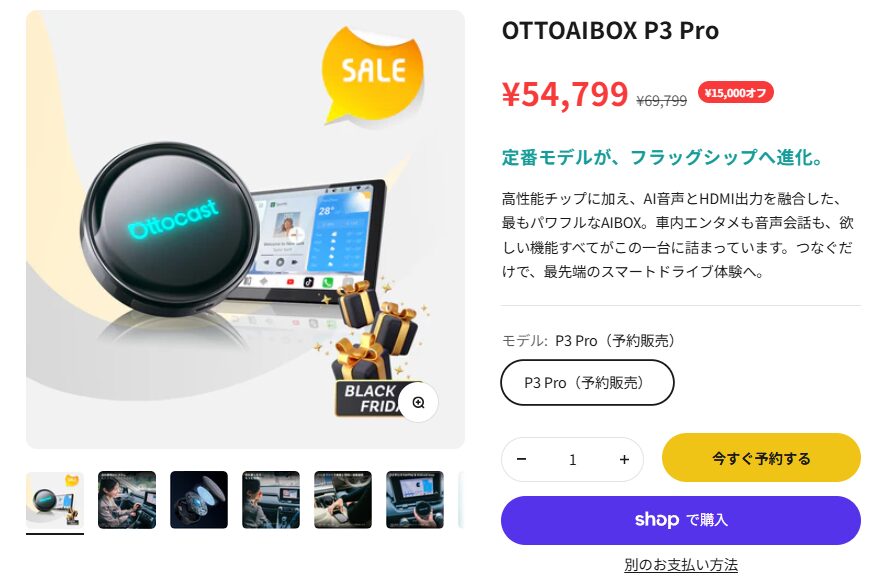
Task: Click the OTTOAIBOX P3 Pro product title
Action: [x=610, y=31]
